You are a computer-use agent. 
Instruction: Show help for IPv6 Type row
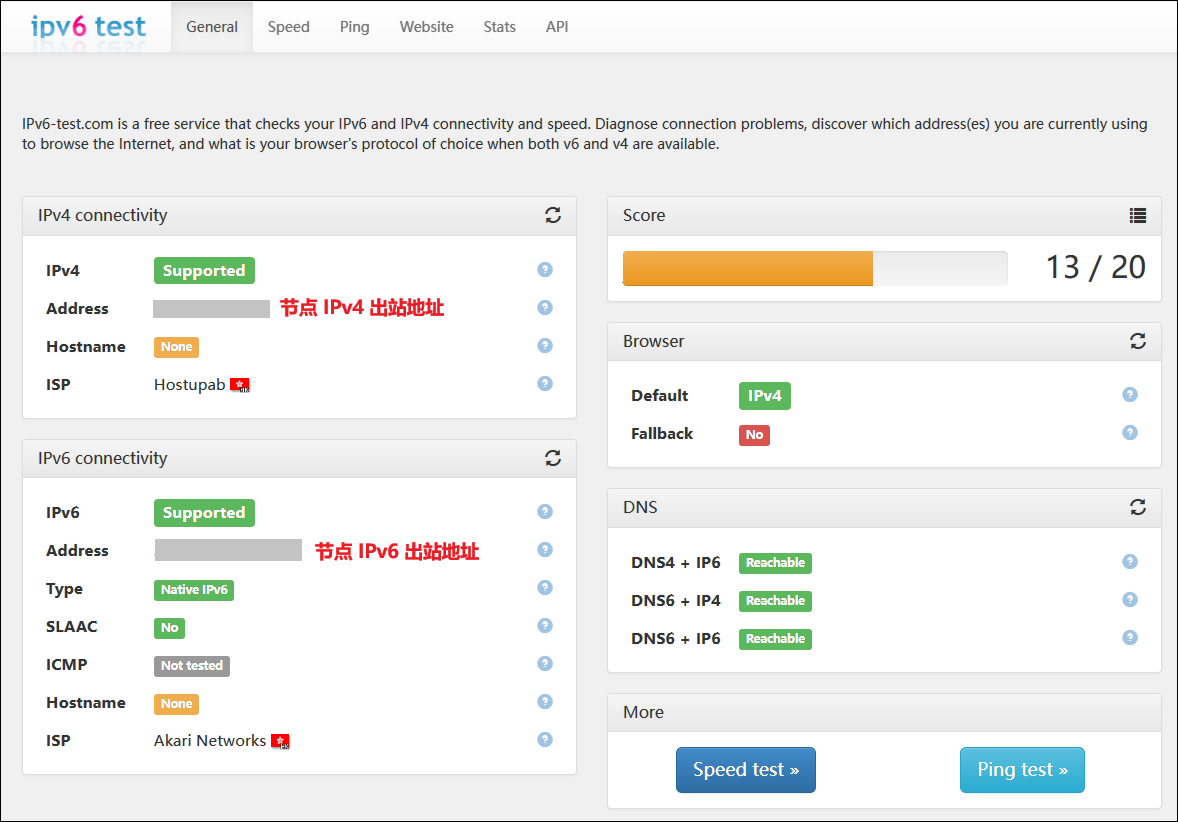pyautogui.click(x=545, y=588)
